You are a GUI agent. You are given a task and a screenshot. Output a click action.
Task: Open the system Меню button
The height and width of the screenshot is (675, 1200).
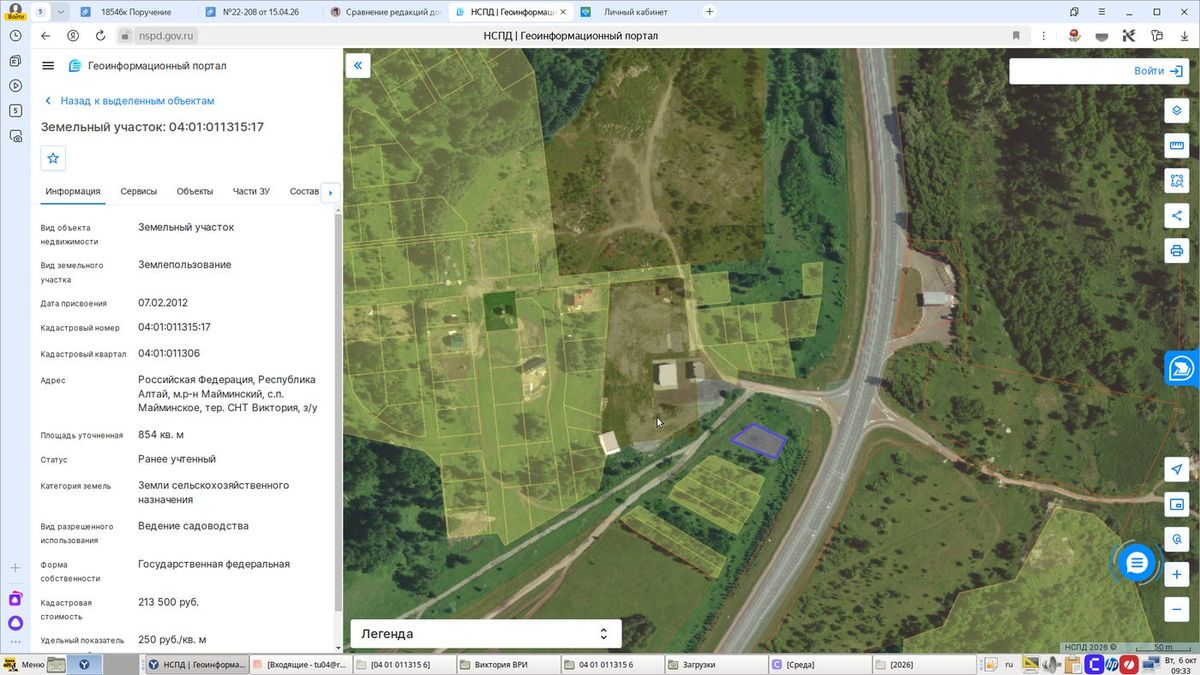pos(24,664)
